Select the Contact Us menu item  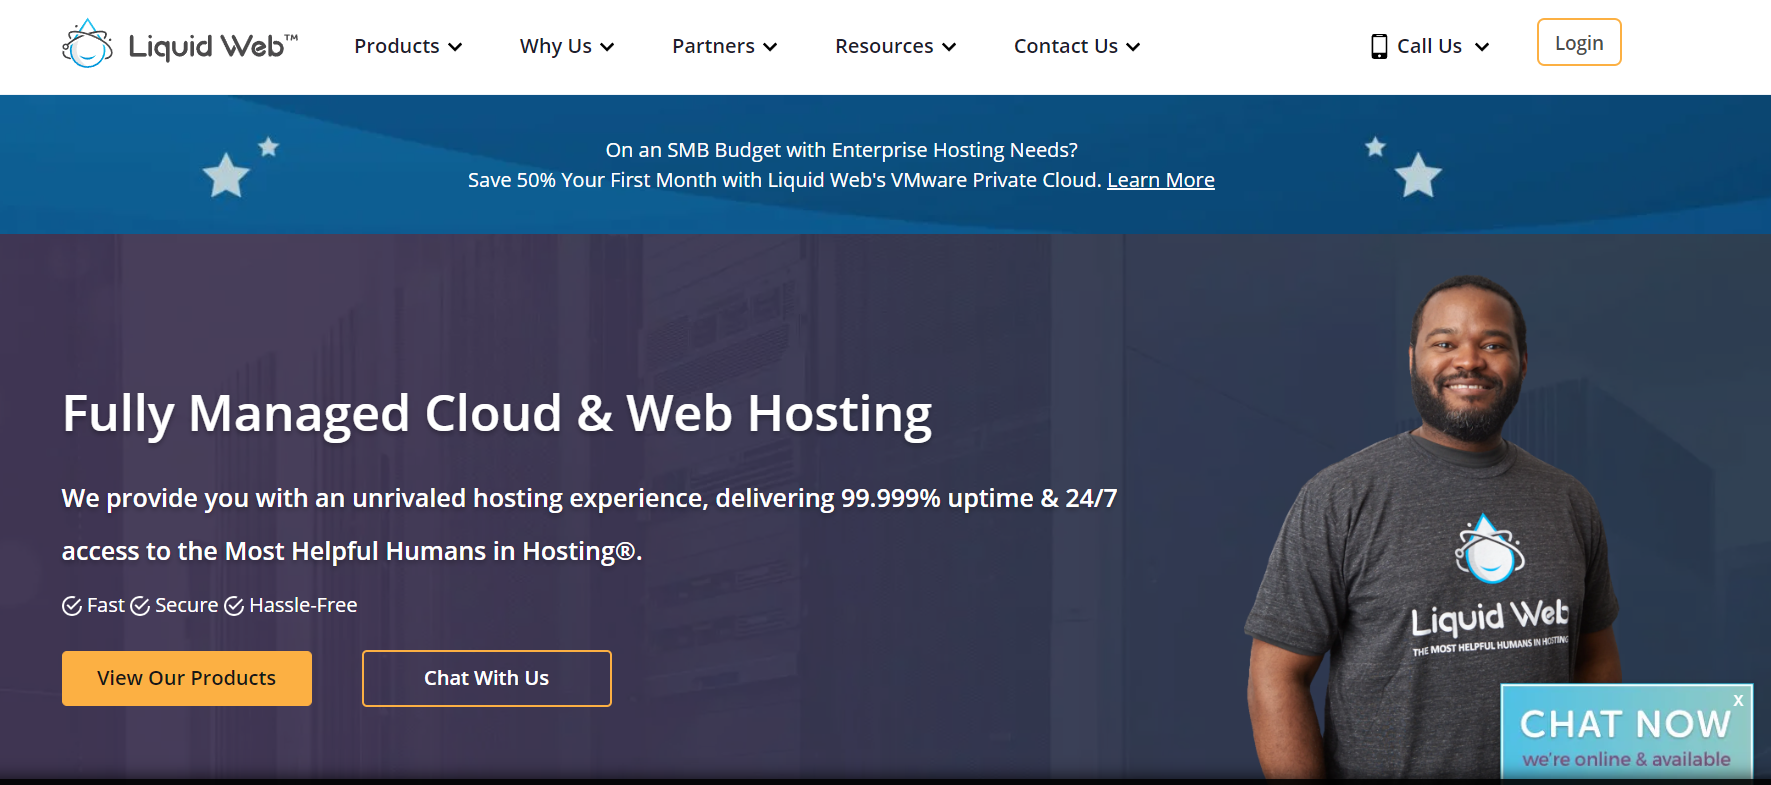(1076, 46)
